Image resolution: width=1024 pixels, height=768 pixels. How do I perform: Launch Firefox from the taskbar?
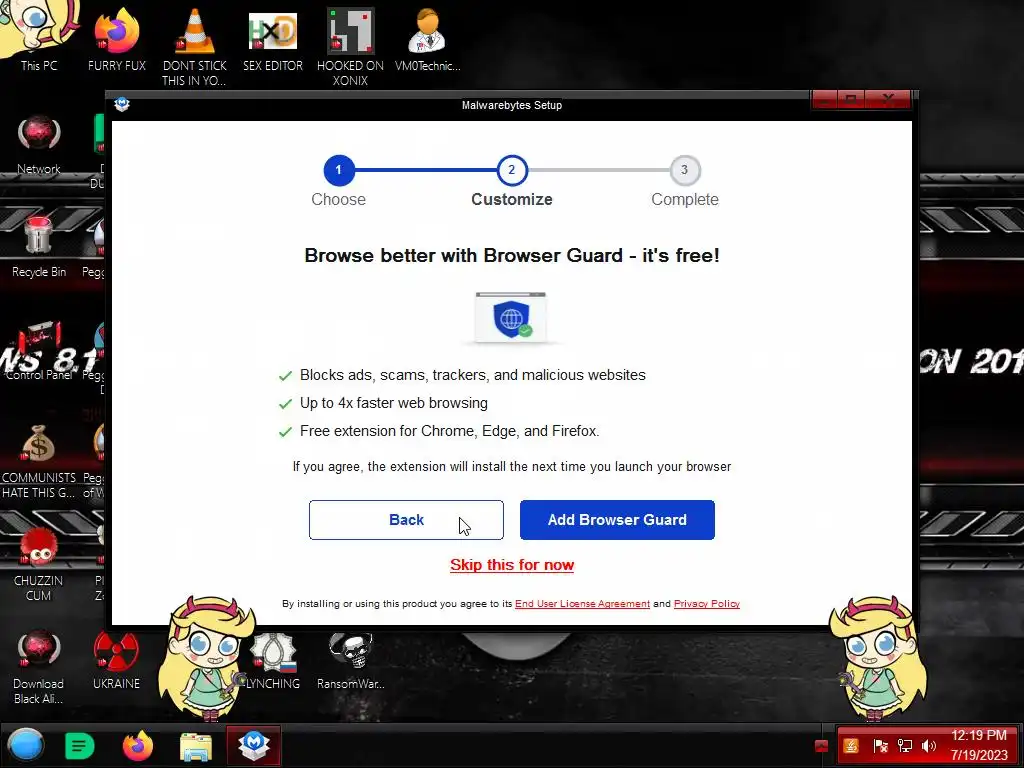pyautogui.click(x=138, y=746)
